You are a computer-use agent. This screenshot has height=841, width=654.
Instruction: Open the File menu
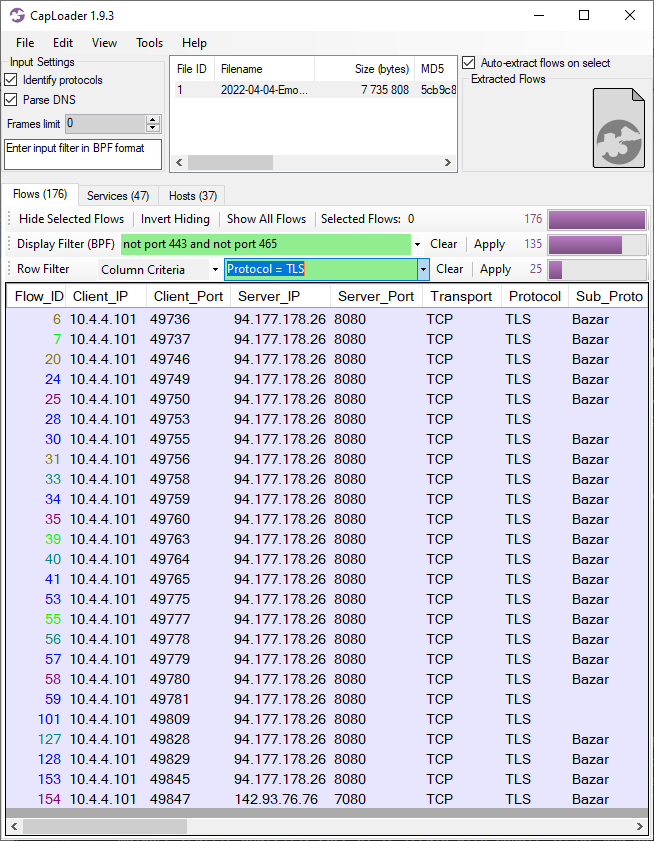(x=25, y=43)
